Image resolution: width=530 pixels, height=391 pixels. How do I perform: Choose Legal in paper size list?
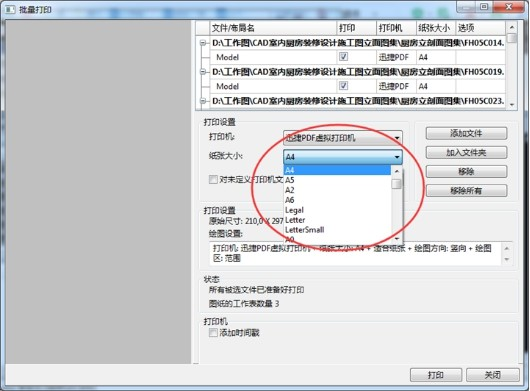pyautogui.click(x=337, y=210)
